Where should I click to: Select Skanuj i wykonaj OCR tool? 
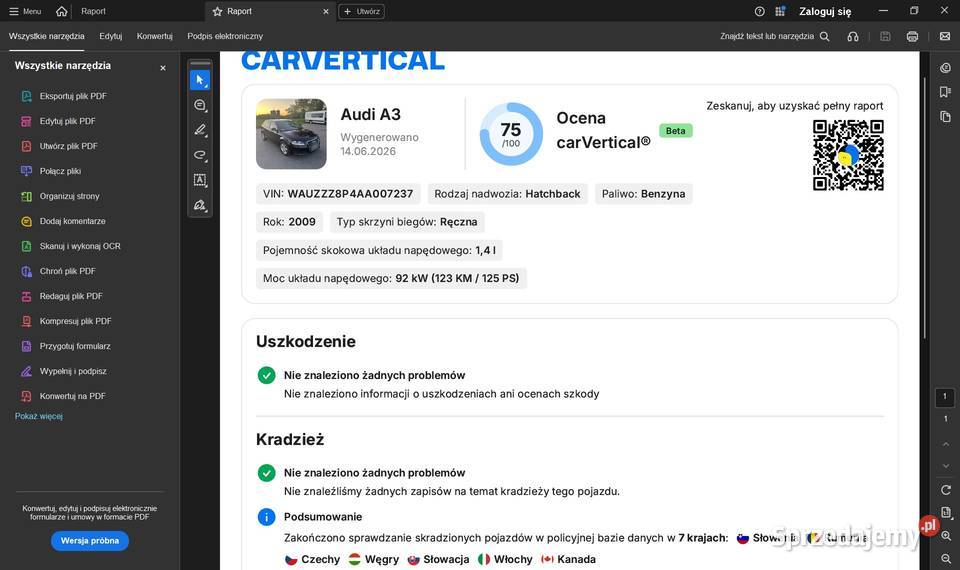70,246
